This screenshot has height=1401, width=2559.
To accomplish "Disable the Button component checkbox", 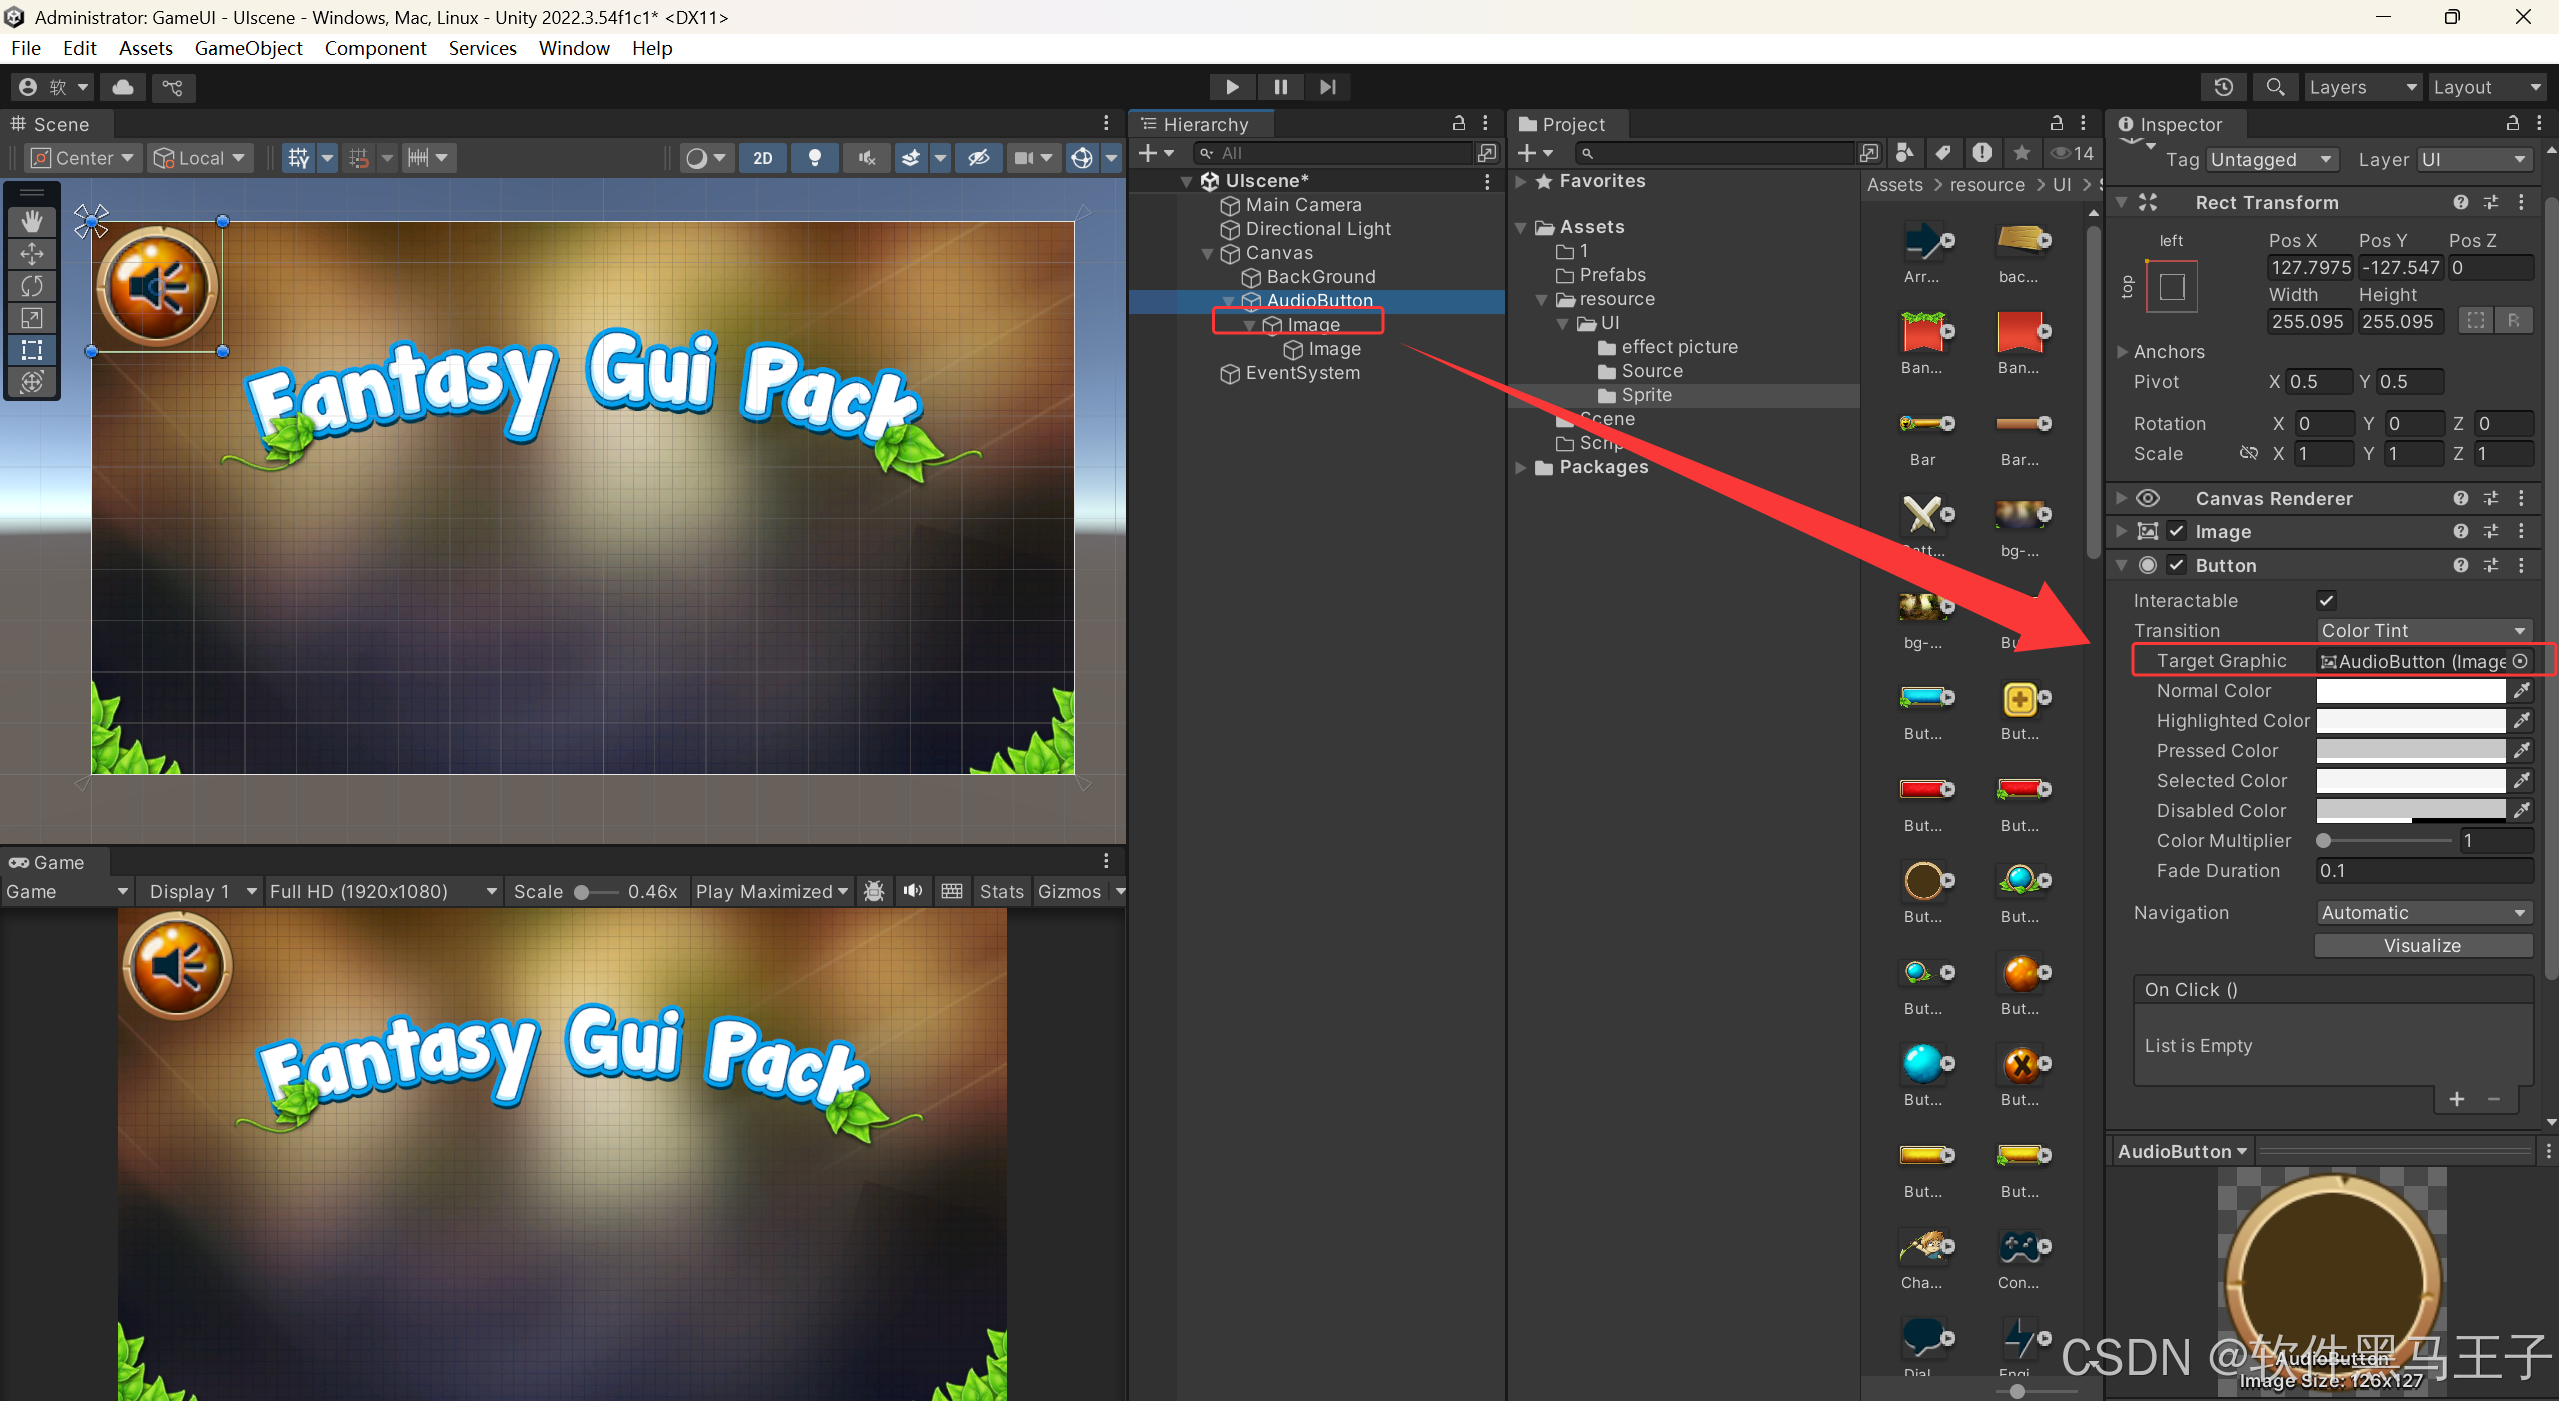I will [2177, 565].
